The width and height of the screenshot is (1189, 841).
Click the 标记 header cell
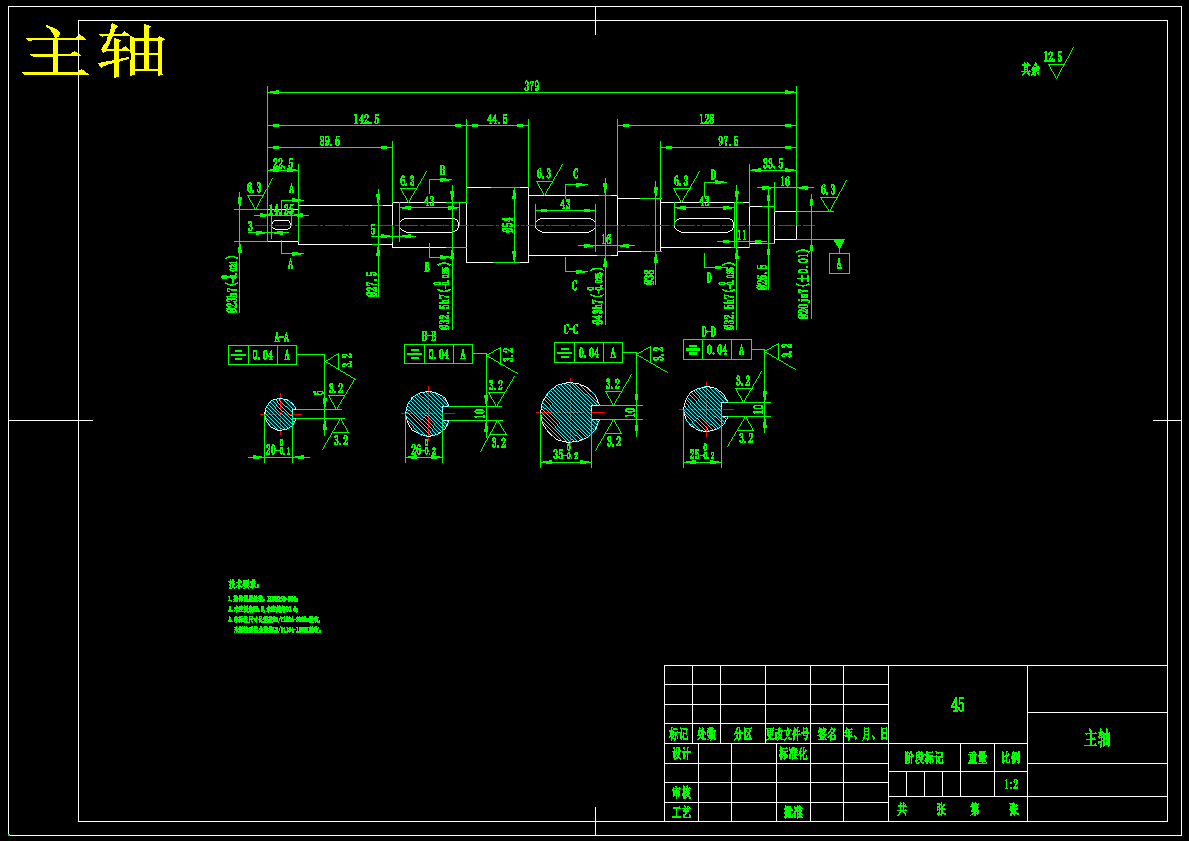[x=679, y=734]
